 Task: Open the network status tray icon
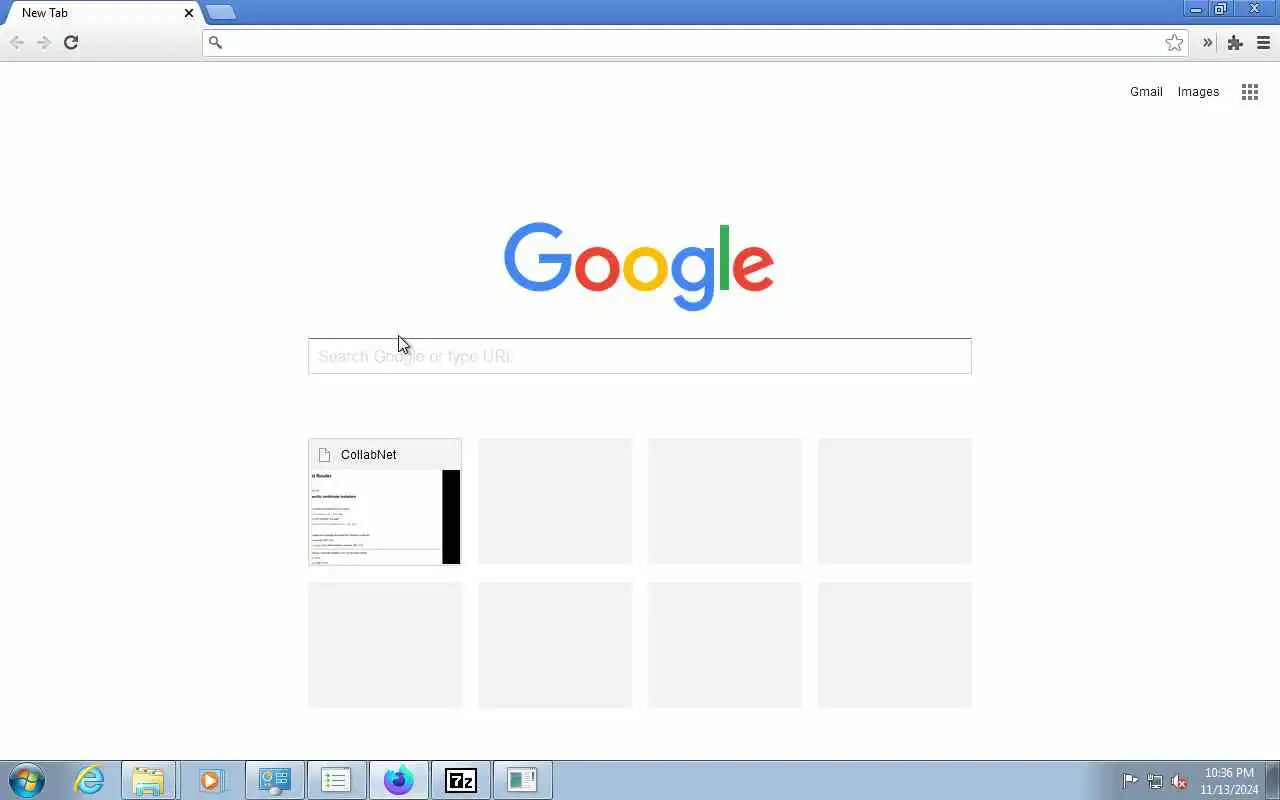[1155, 781]
